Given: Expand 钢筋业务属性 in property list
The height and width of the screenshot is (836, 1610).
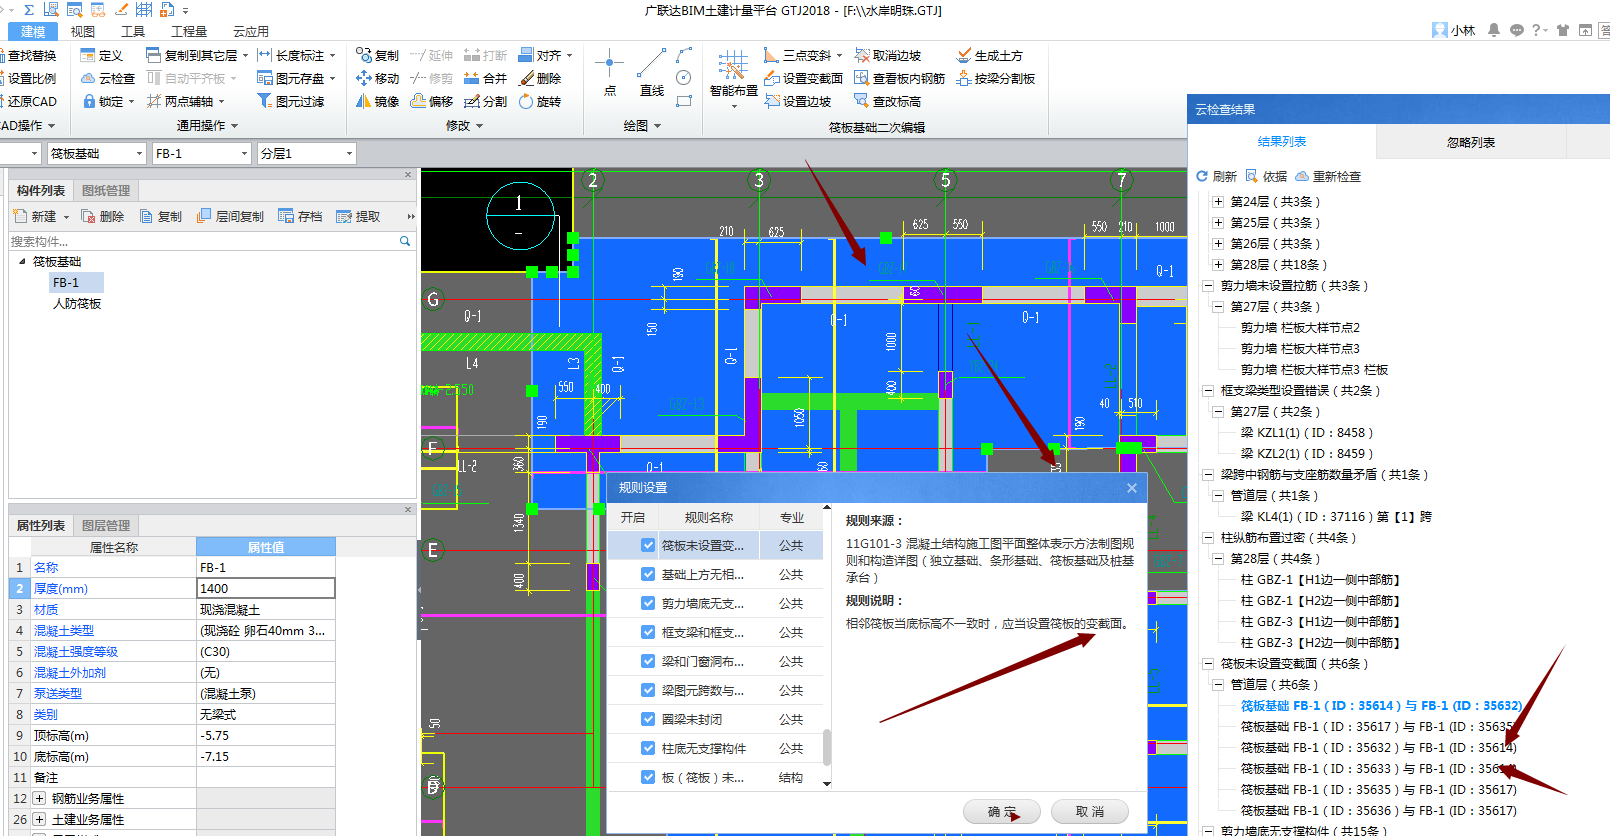Looking at the screenshot, I should coord(39,798).
